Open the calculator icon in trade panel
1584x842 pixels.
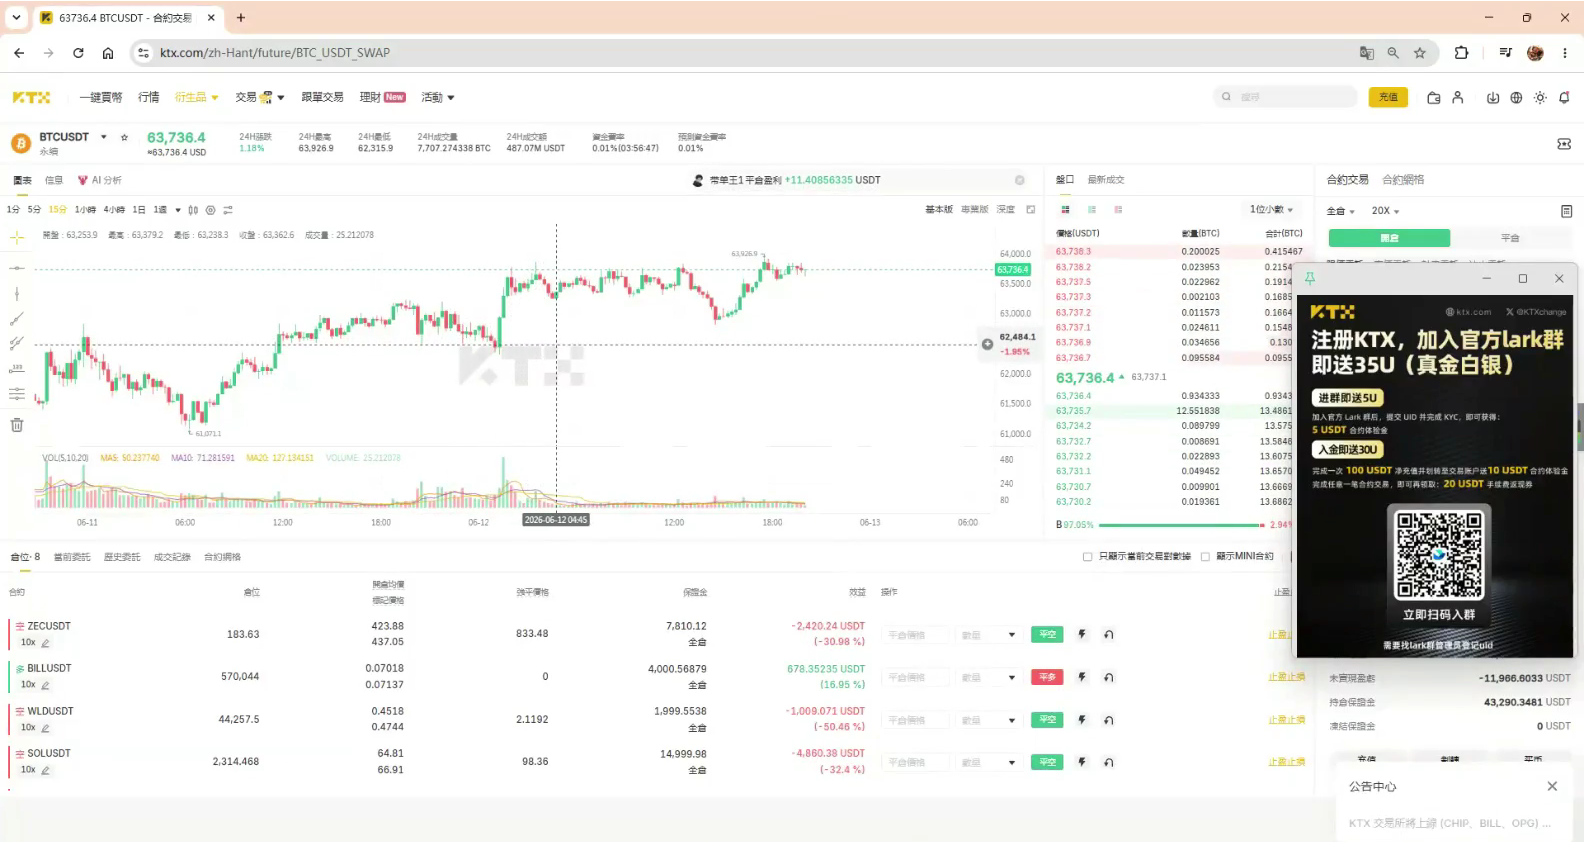pyautogui.click(x=1566, y=211)
